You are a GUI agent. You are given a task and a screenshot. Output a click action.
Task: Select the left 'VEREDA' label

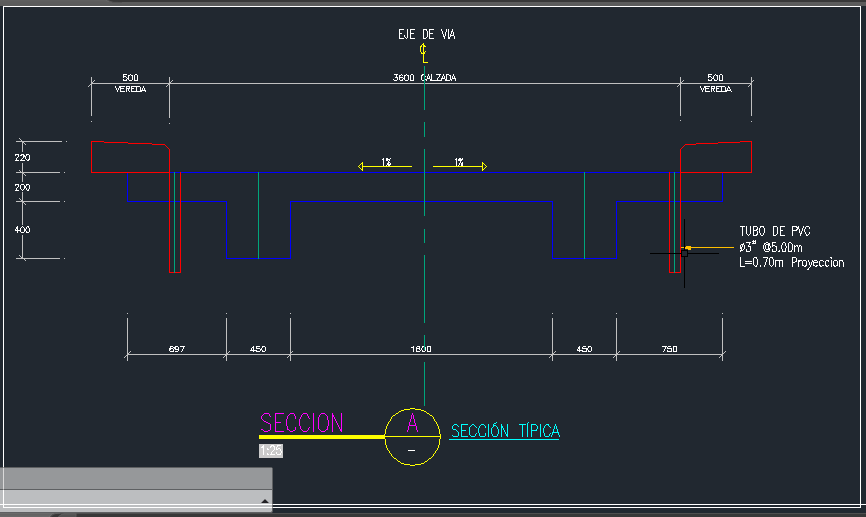[x=130, y=89]
